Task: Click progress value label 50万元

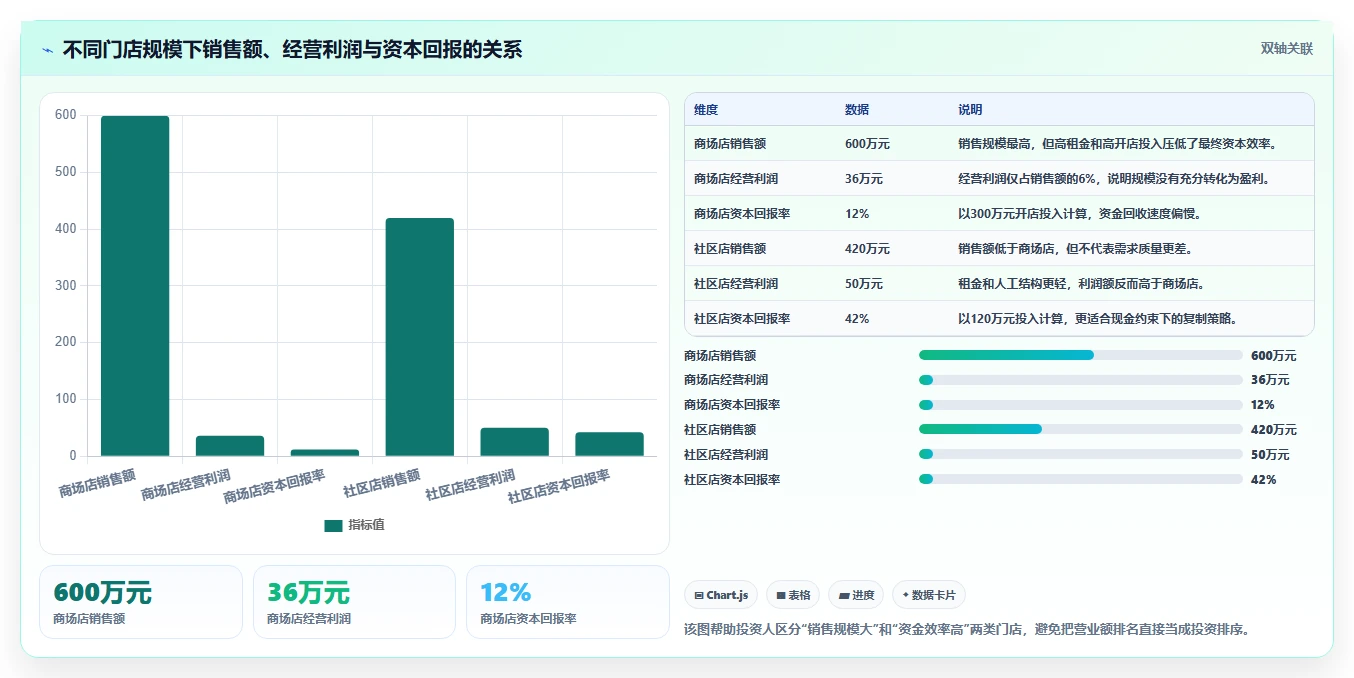Action: pos(1270,455)
